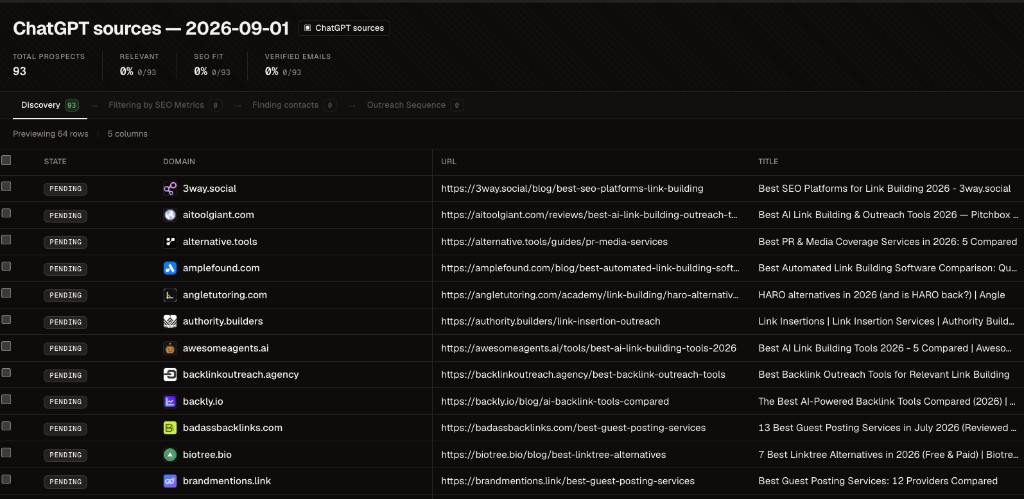Check the awesomeagents.ai row checkbox

(7, 346)
